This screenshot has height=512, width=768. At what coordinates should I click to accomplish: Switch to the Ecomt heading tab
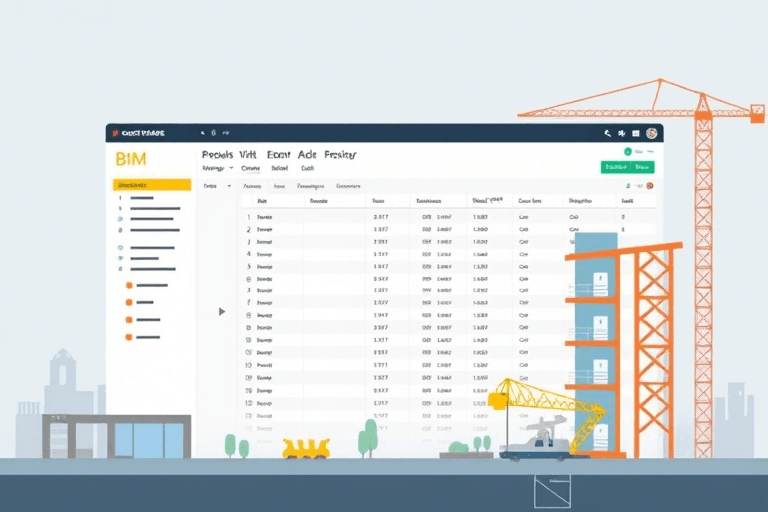[278, 155]
